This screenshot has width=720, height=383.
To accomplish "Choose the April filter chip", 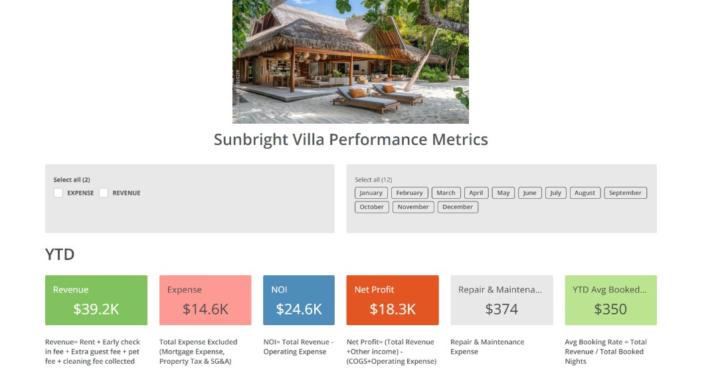I will (476, 193).
